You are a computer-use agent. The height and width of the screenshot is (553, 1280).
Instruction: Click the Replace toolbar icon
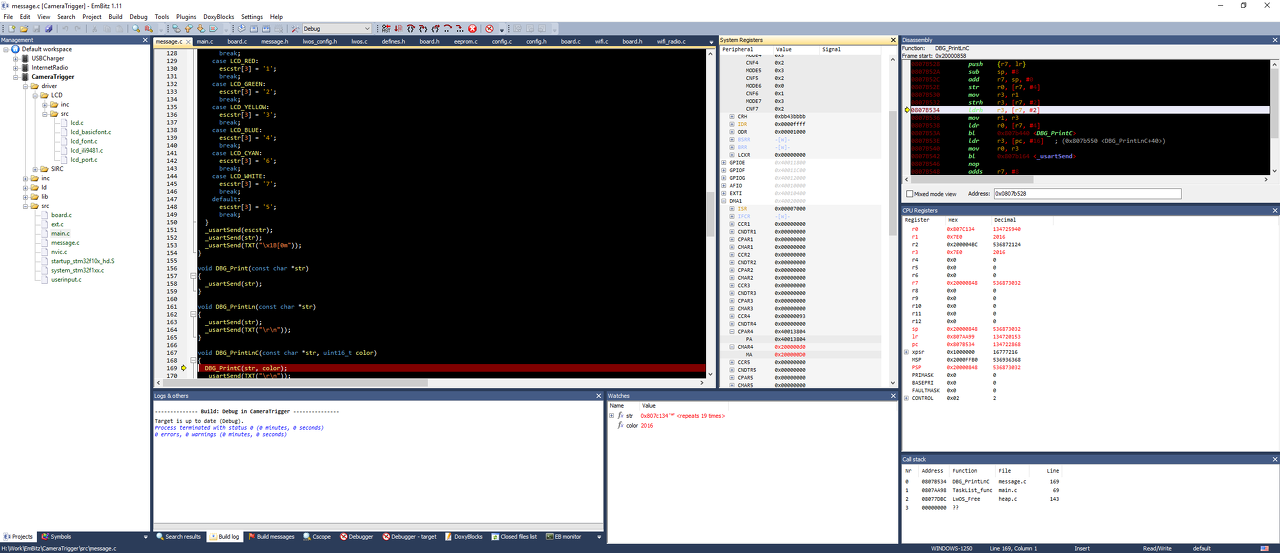149,28
